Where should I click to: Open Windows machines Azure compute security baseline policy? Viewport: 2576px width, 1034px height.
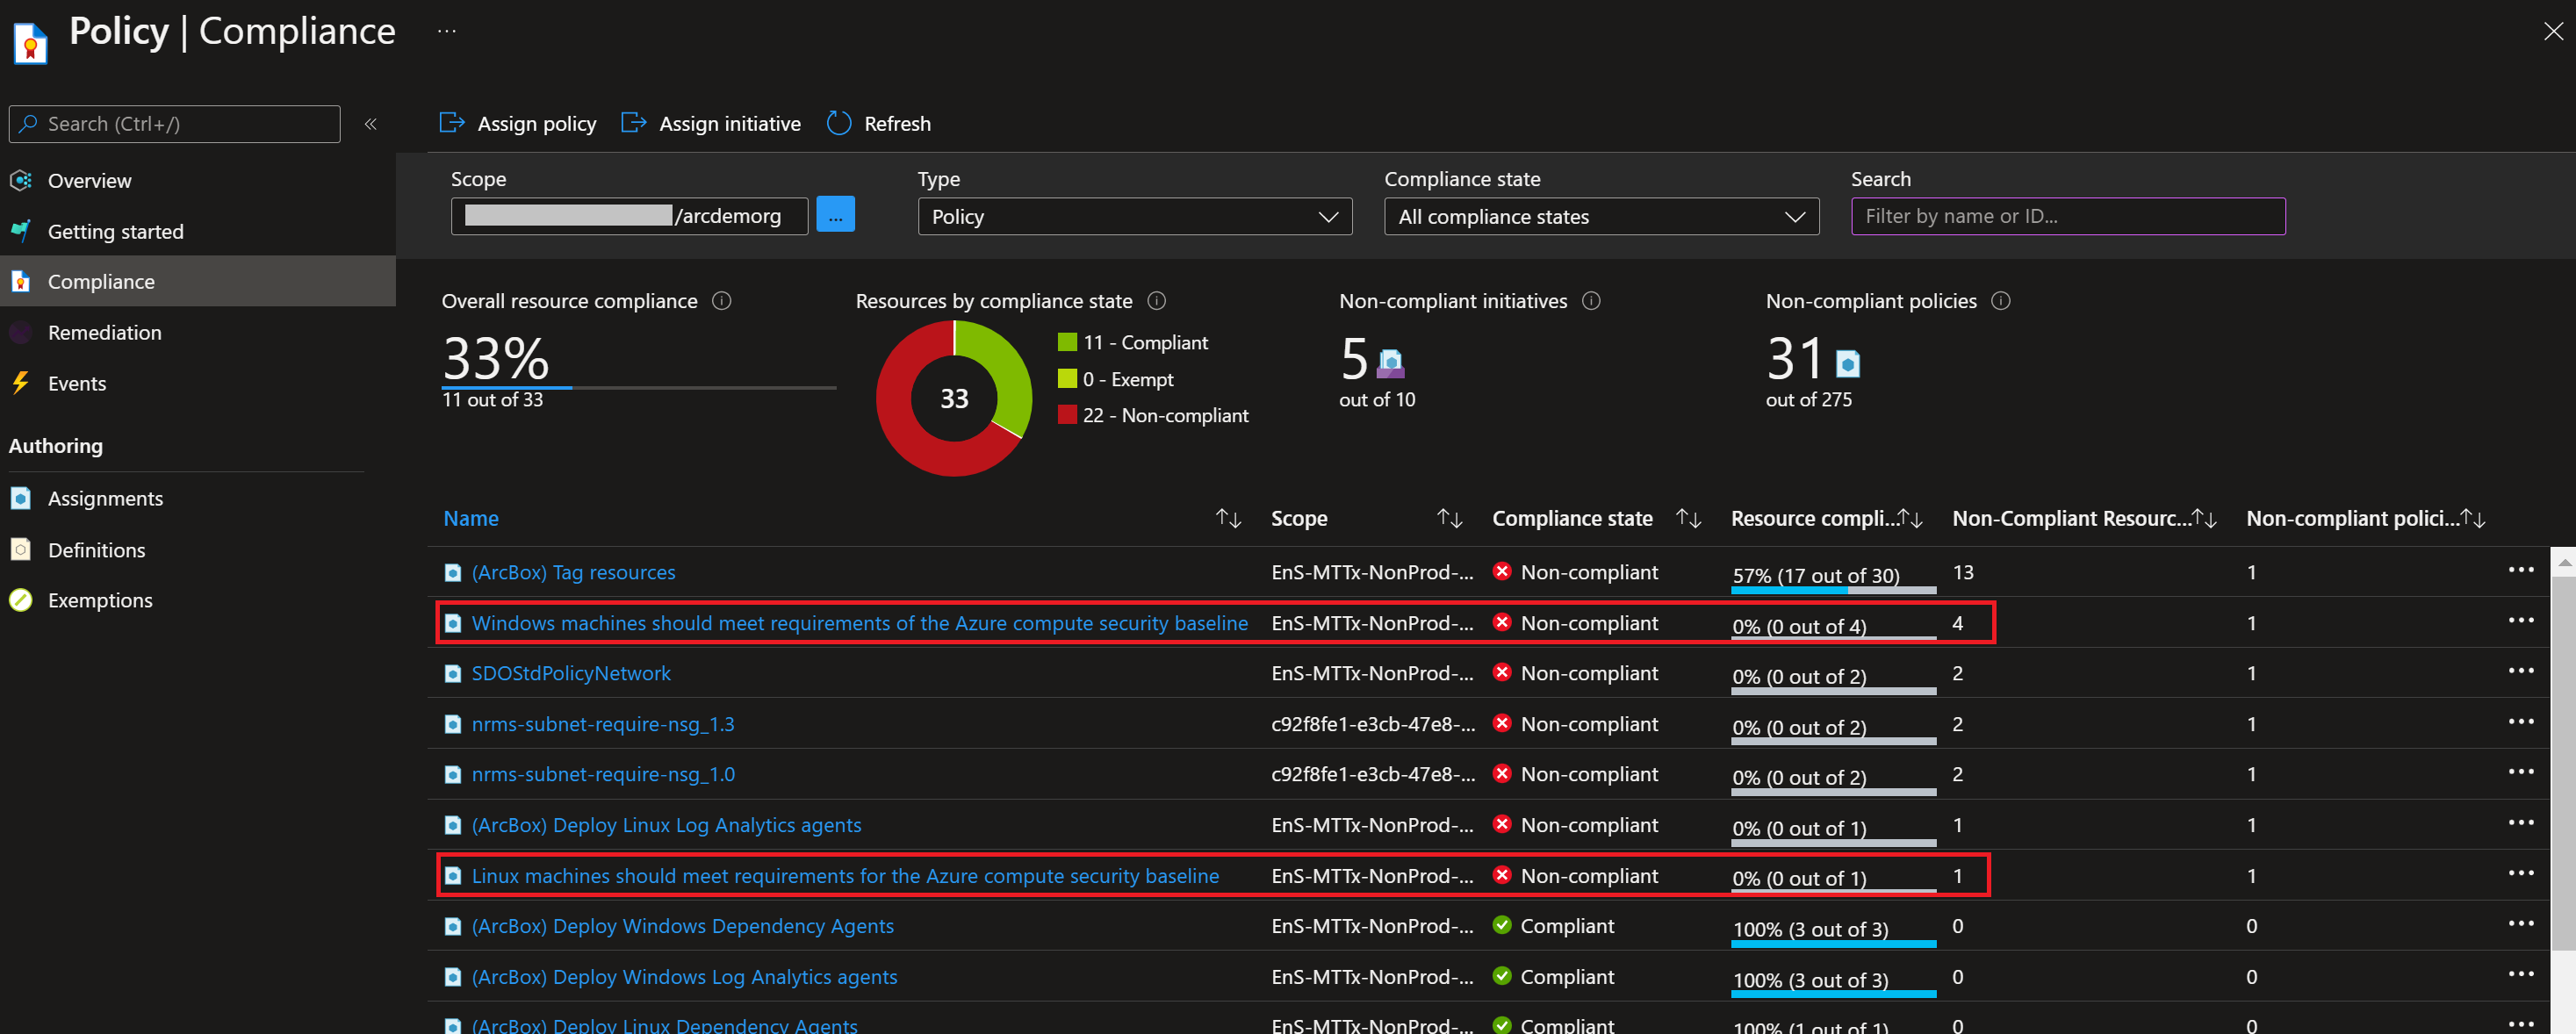(x=859, y=623)
